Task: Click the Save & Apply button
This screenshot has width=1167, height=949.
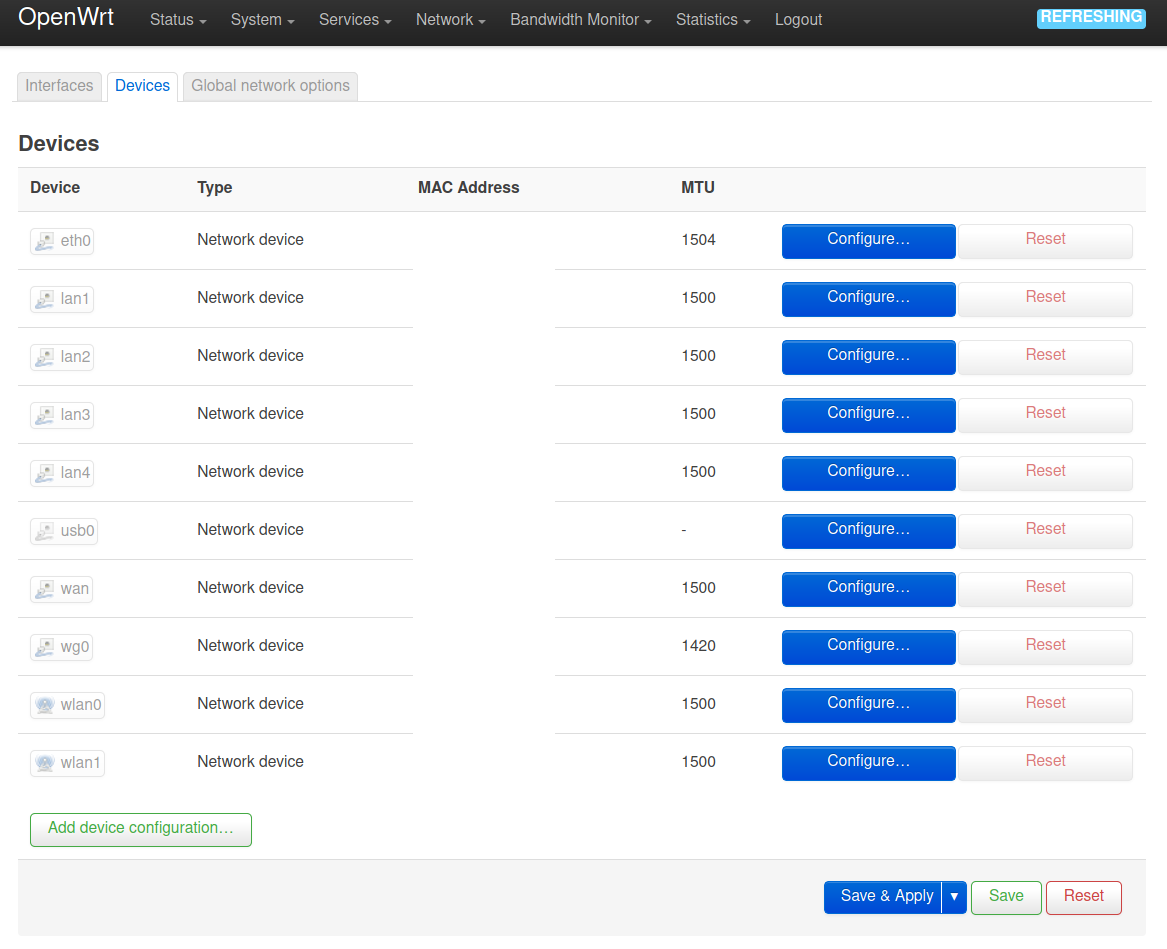Action: [883, 897]
